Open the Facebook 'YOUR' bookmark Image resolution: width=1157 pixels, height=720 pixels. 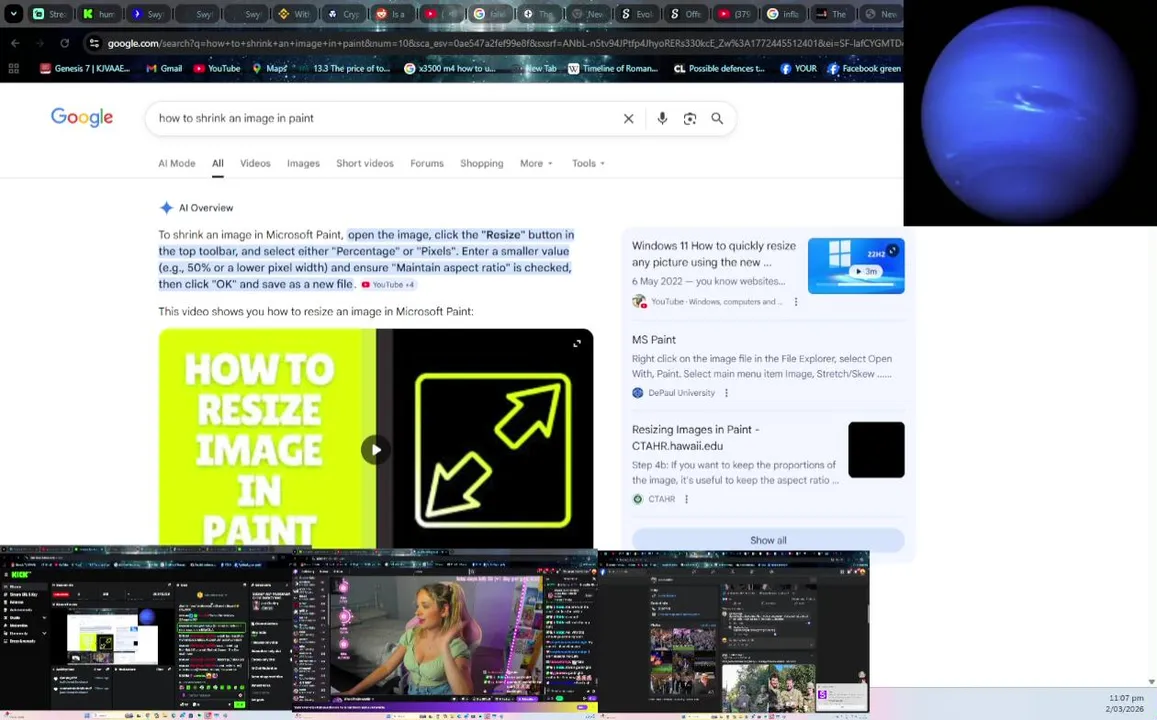pyautogui.click(x=798, y=69)
